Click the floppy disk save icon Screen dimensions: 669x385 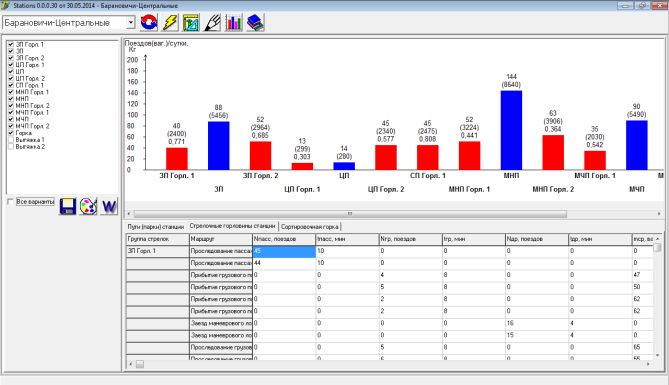[x=67, y=207]
